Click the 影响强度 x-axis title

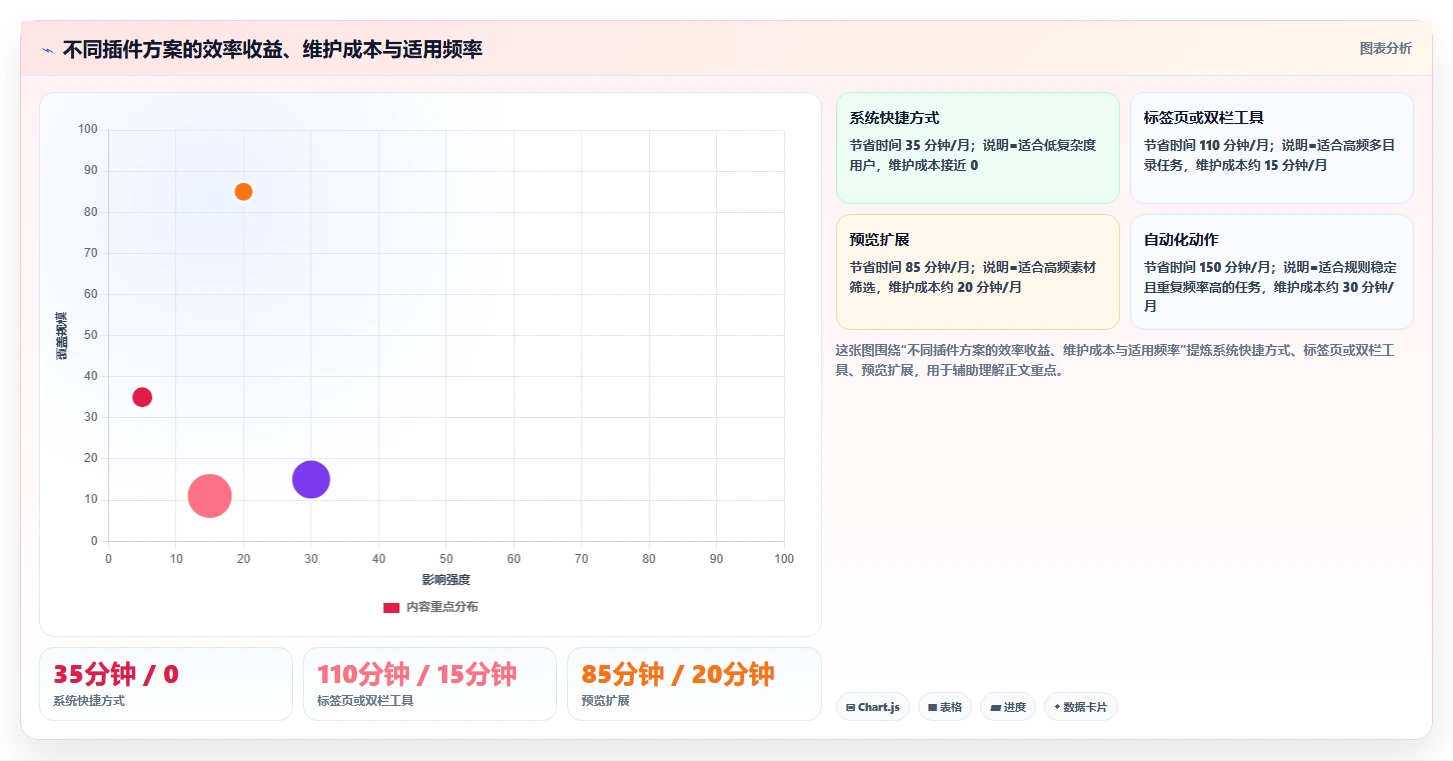click(446, 580)
